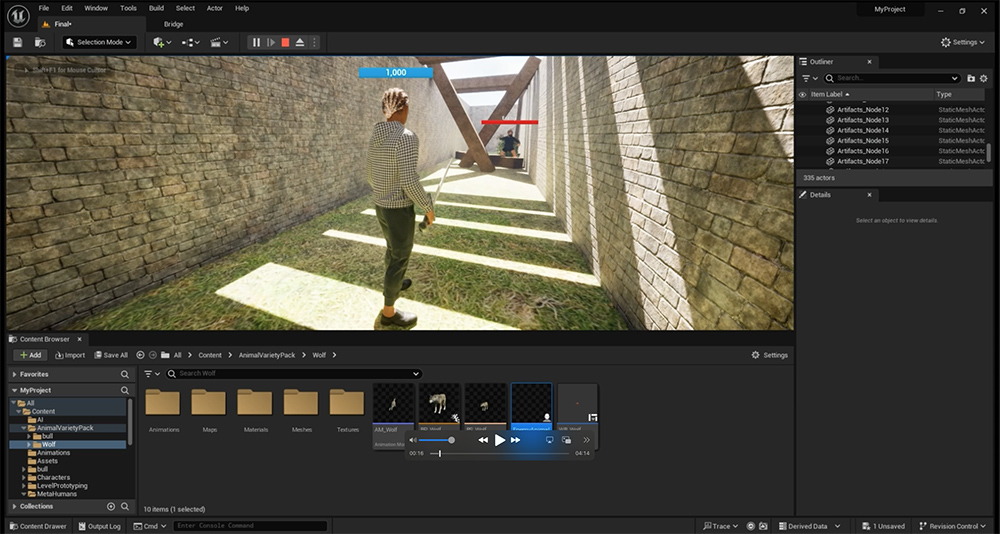Expand the LevelPrototyping folder arrow
This screenshot has width=1000, height=534.
point(24,486)
